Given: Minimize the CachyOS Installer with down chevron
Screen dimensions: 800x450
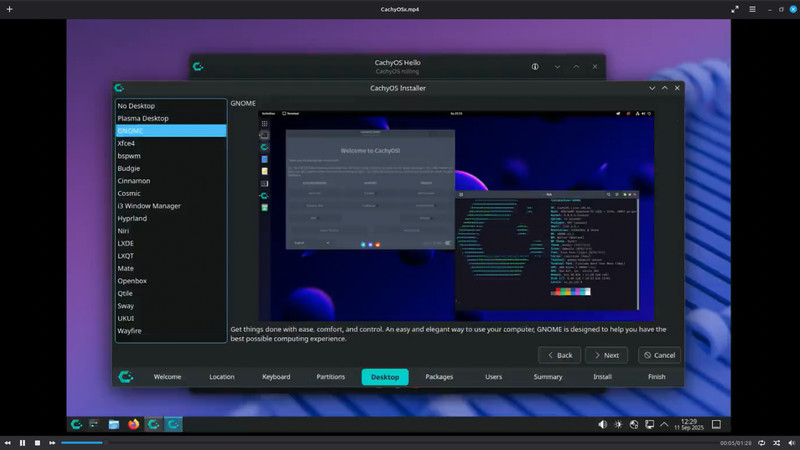Looking at the screenshot, I should tap(652, 88).
